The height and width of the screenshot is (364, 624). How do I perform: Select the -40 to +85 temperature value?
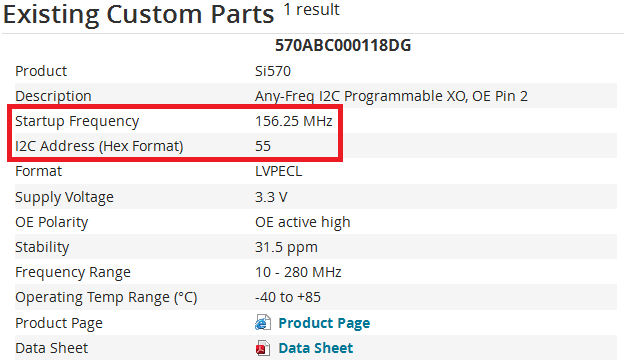(x=288, y=297)
